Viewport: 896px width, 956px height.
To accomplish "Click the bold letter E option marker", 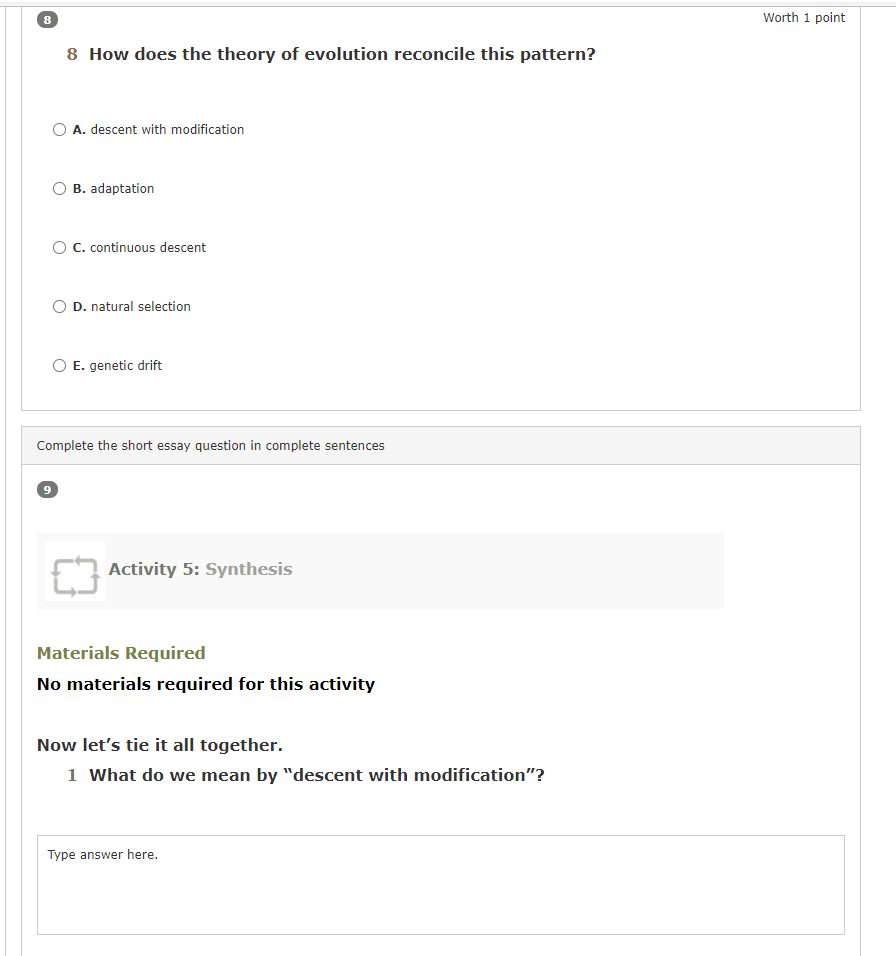I will (x=79, y=366).
